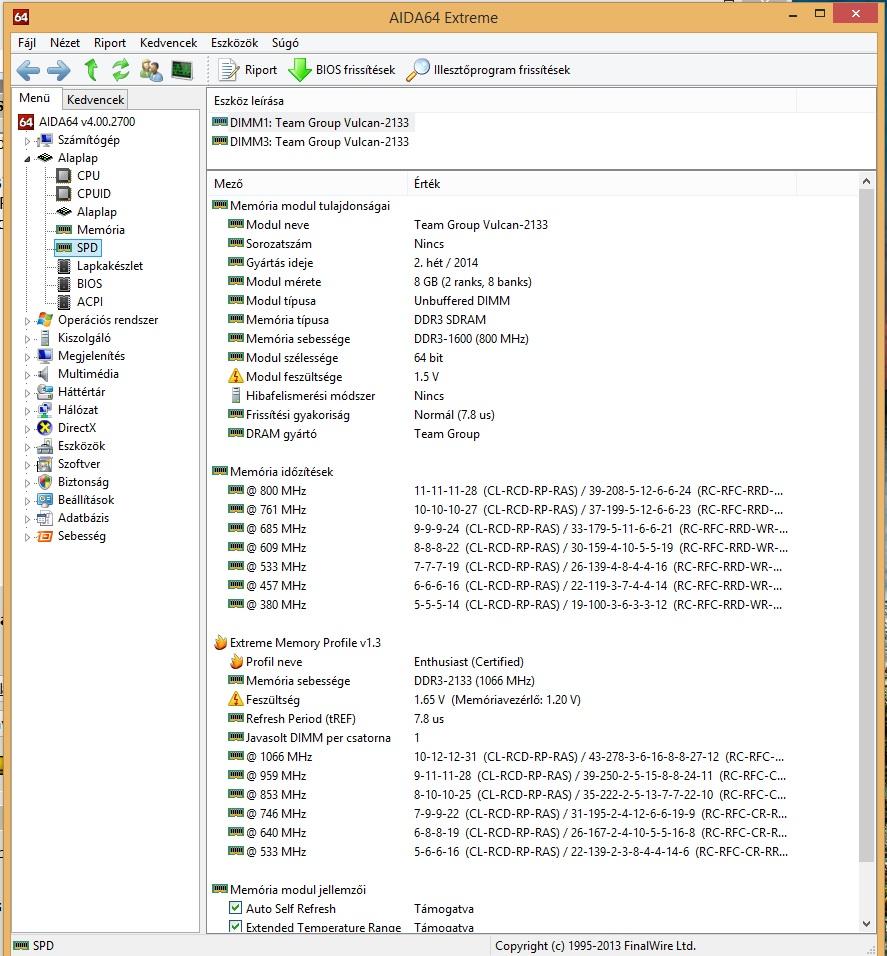Screen dimensions: 887x956
Task: Select the Sebesség tree item
Action: coord(71,536)
